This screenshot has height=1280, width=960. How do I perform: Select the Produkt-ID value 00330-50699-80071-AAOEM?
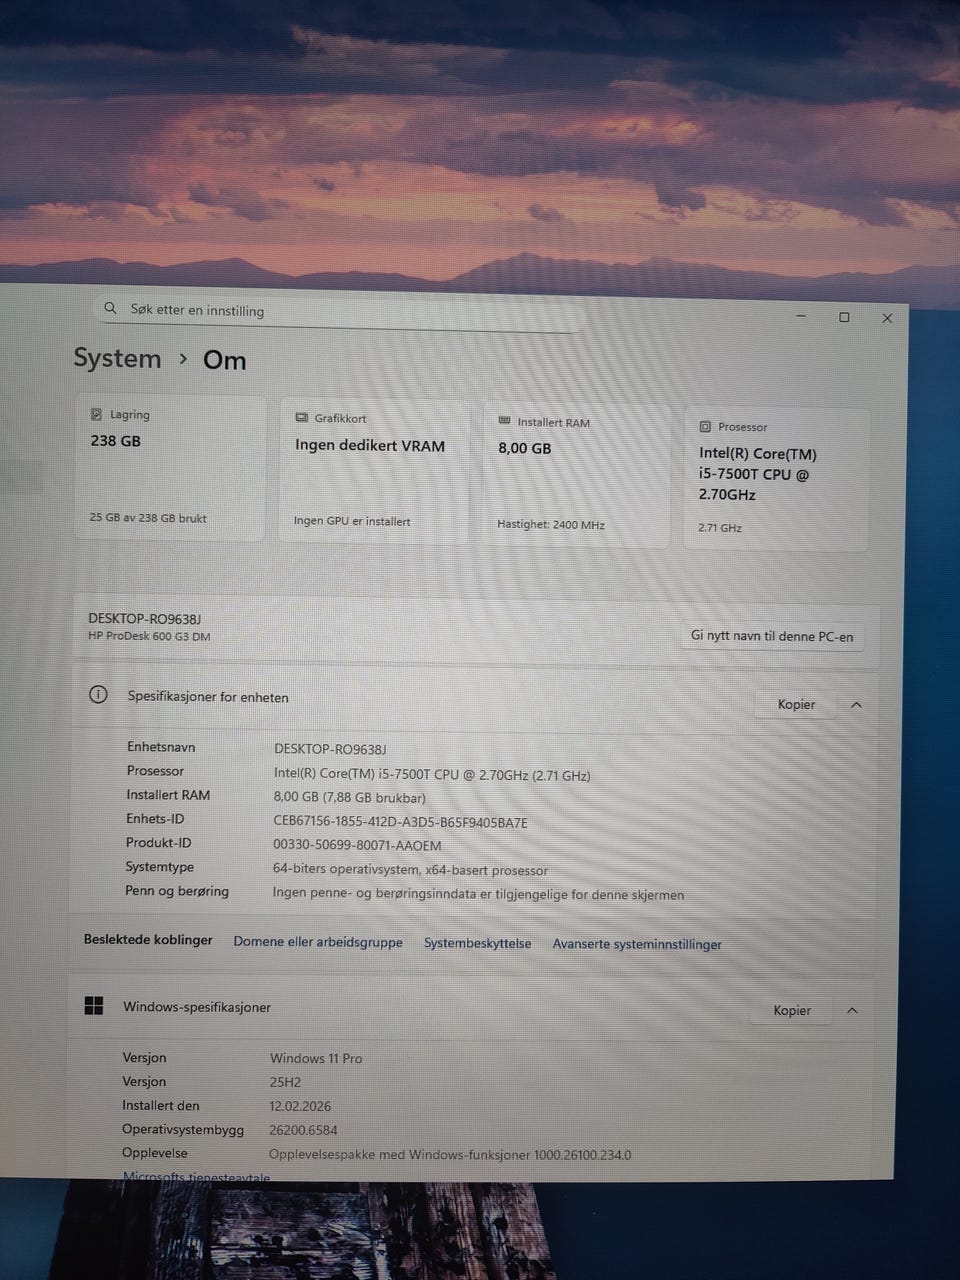tap(357, 845)
